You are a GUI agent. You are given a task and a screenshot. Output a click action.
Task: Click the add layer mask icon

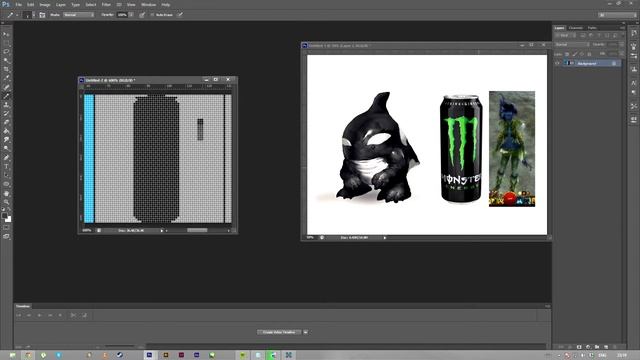[579, 347]
